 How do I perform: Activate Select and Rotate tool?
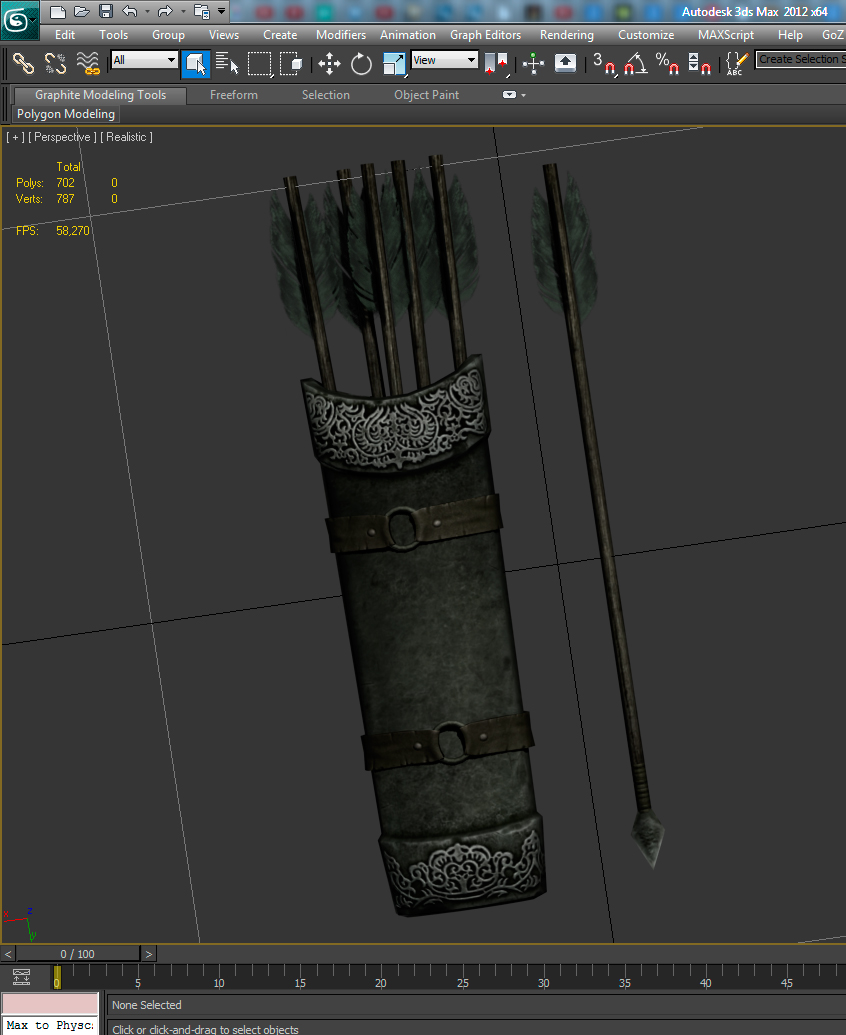point(361,64)
